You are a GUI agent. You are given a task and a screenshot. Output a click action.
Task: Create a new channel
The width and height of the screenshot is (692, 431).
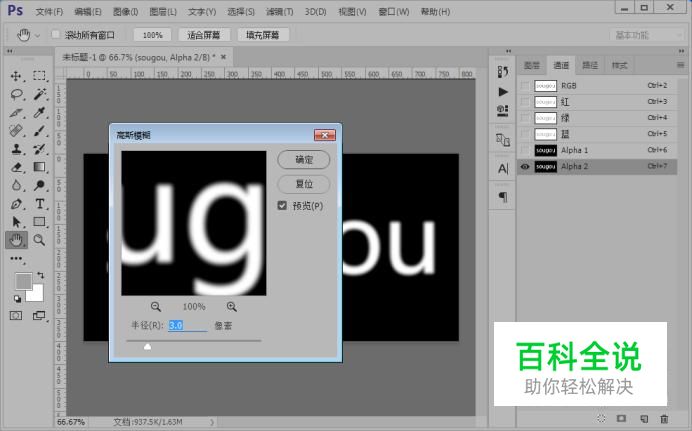(644, 418)
